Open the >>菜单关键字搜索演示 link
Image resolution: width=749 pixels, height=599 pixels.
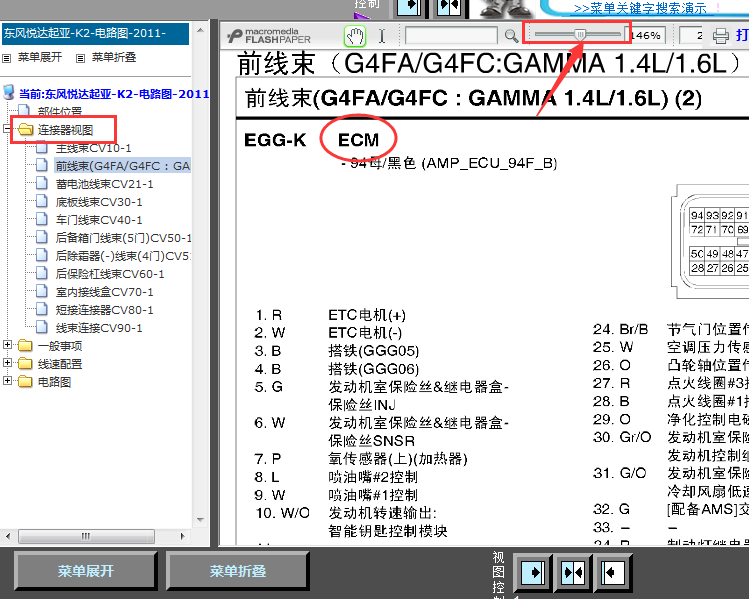[x=640, y=8]
